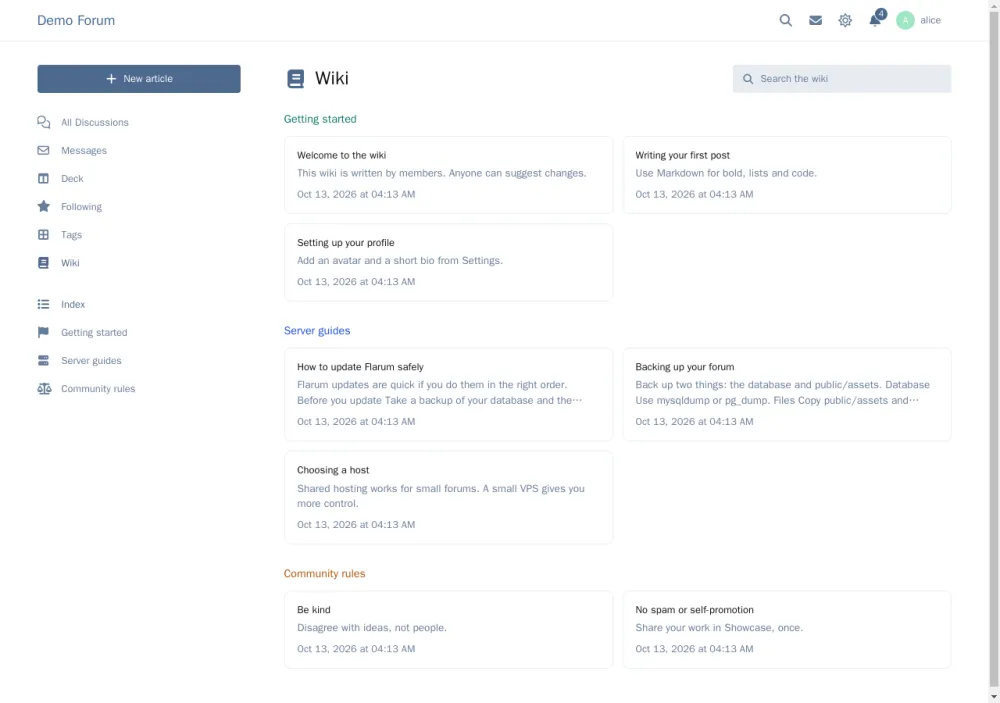The height and width of the screenshot is (703, 1000).
Task: Open No spam or self-promotion article
Action: tap(787, 630)
